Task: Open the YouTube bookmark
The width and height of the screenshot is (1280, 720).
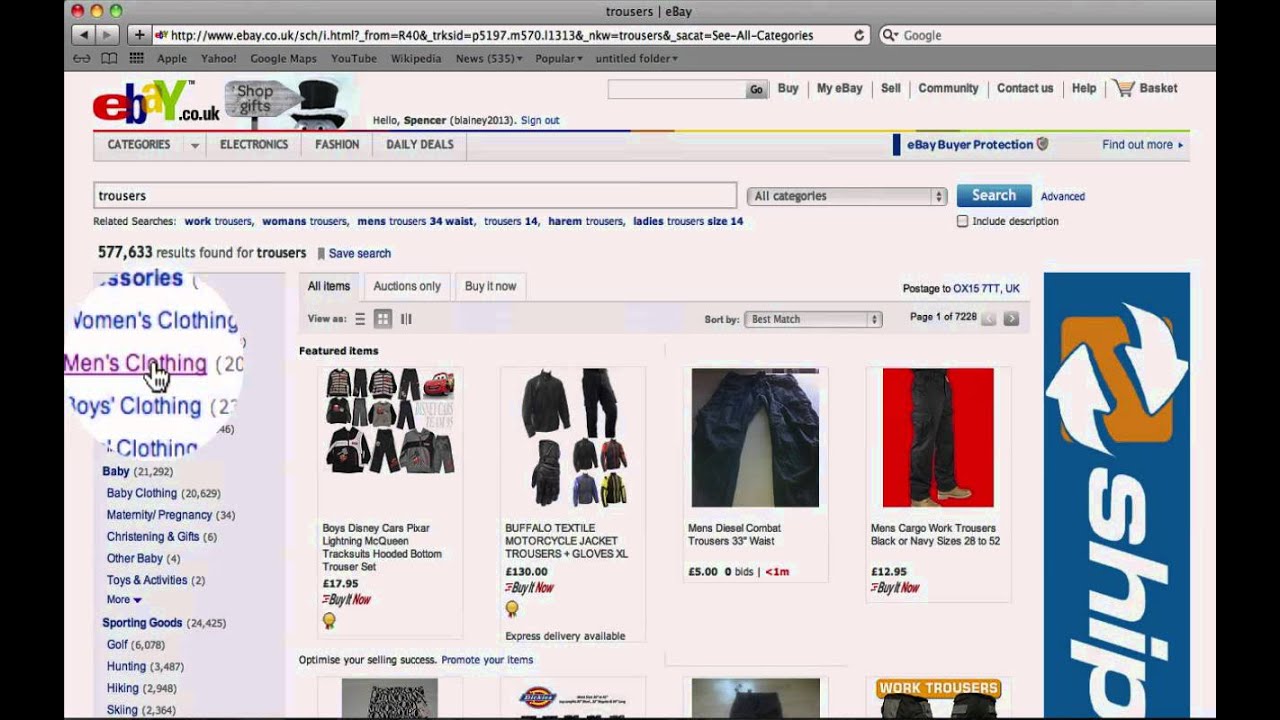Action: (x=354, y=58)
